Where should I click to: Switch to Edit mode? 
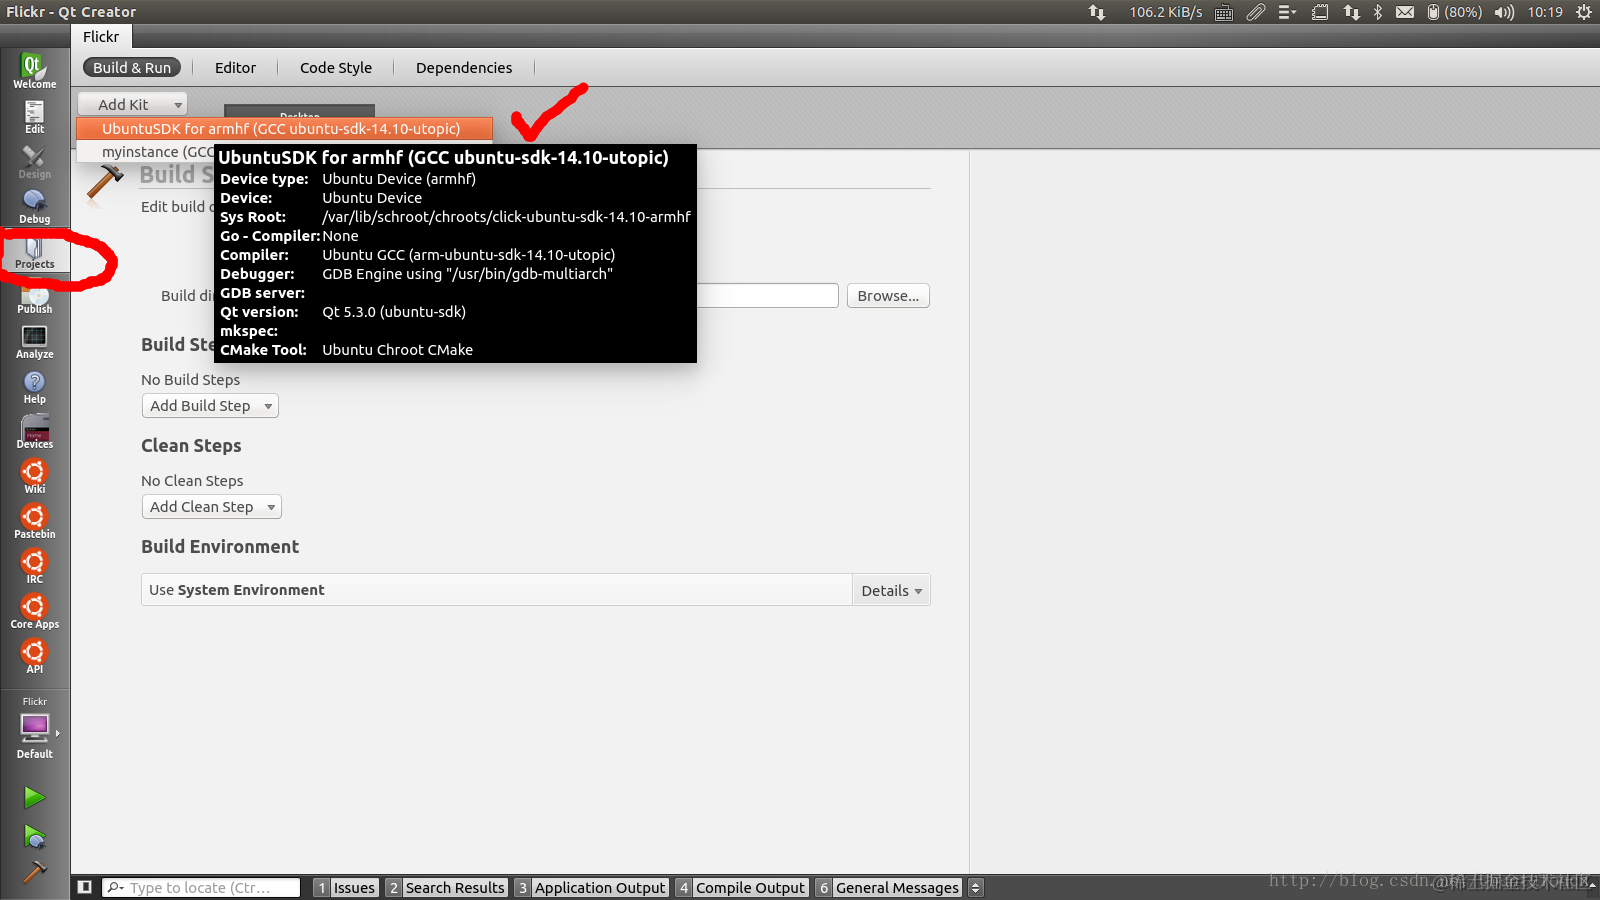pos(34,116)
